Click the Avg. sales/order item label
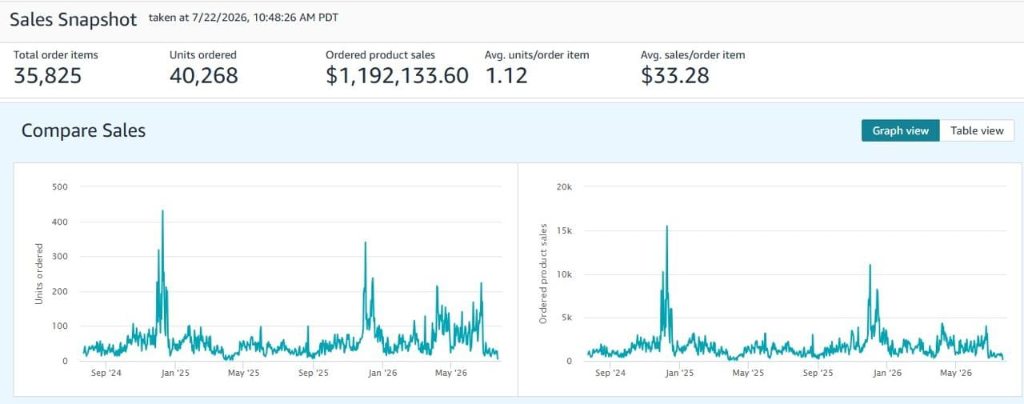 (693, 55)
